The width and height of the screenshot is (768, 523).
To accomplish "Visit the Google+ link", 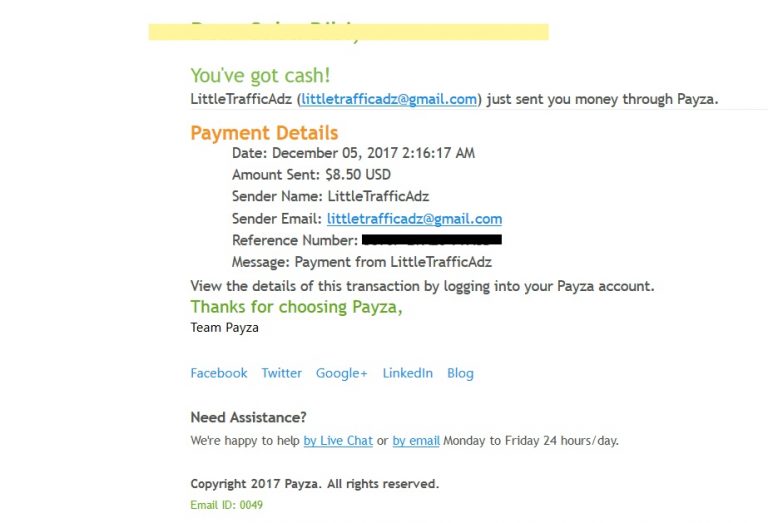I will 342,373.
